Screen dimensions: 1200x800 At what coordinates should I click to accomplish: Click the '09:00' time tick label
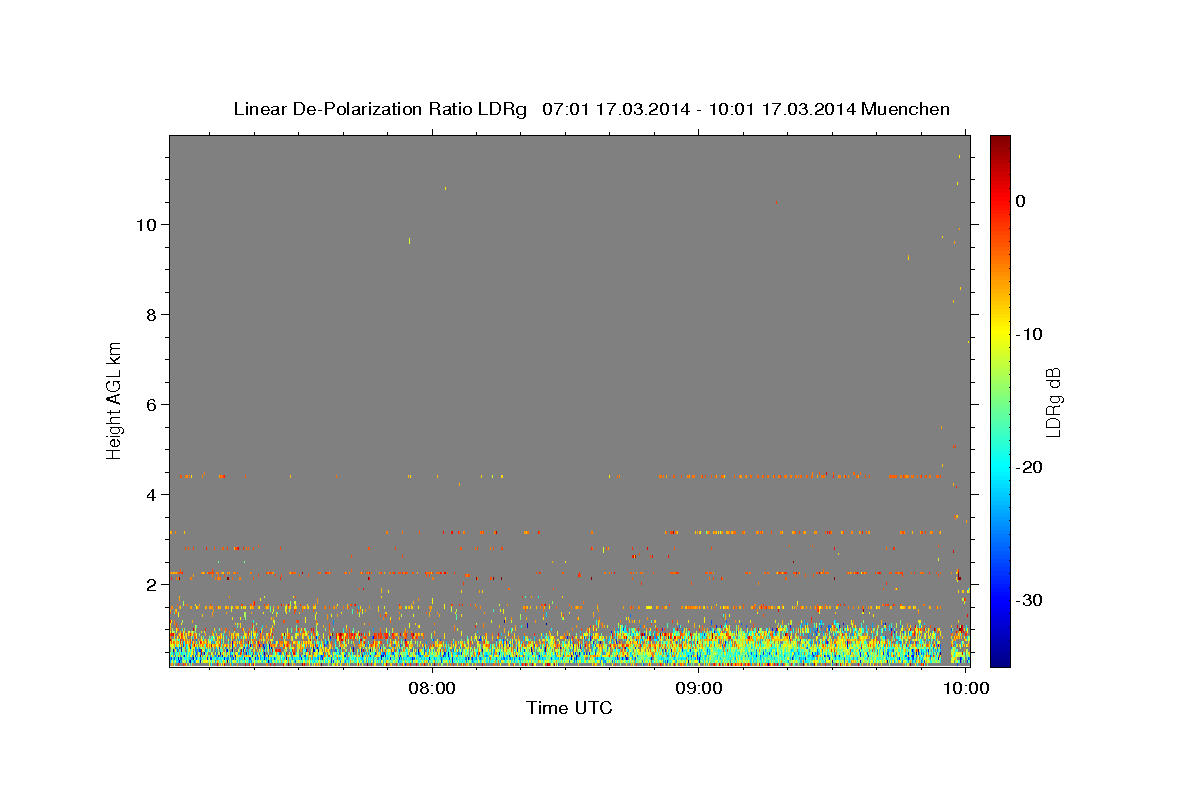coord(699,688)
